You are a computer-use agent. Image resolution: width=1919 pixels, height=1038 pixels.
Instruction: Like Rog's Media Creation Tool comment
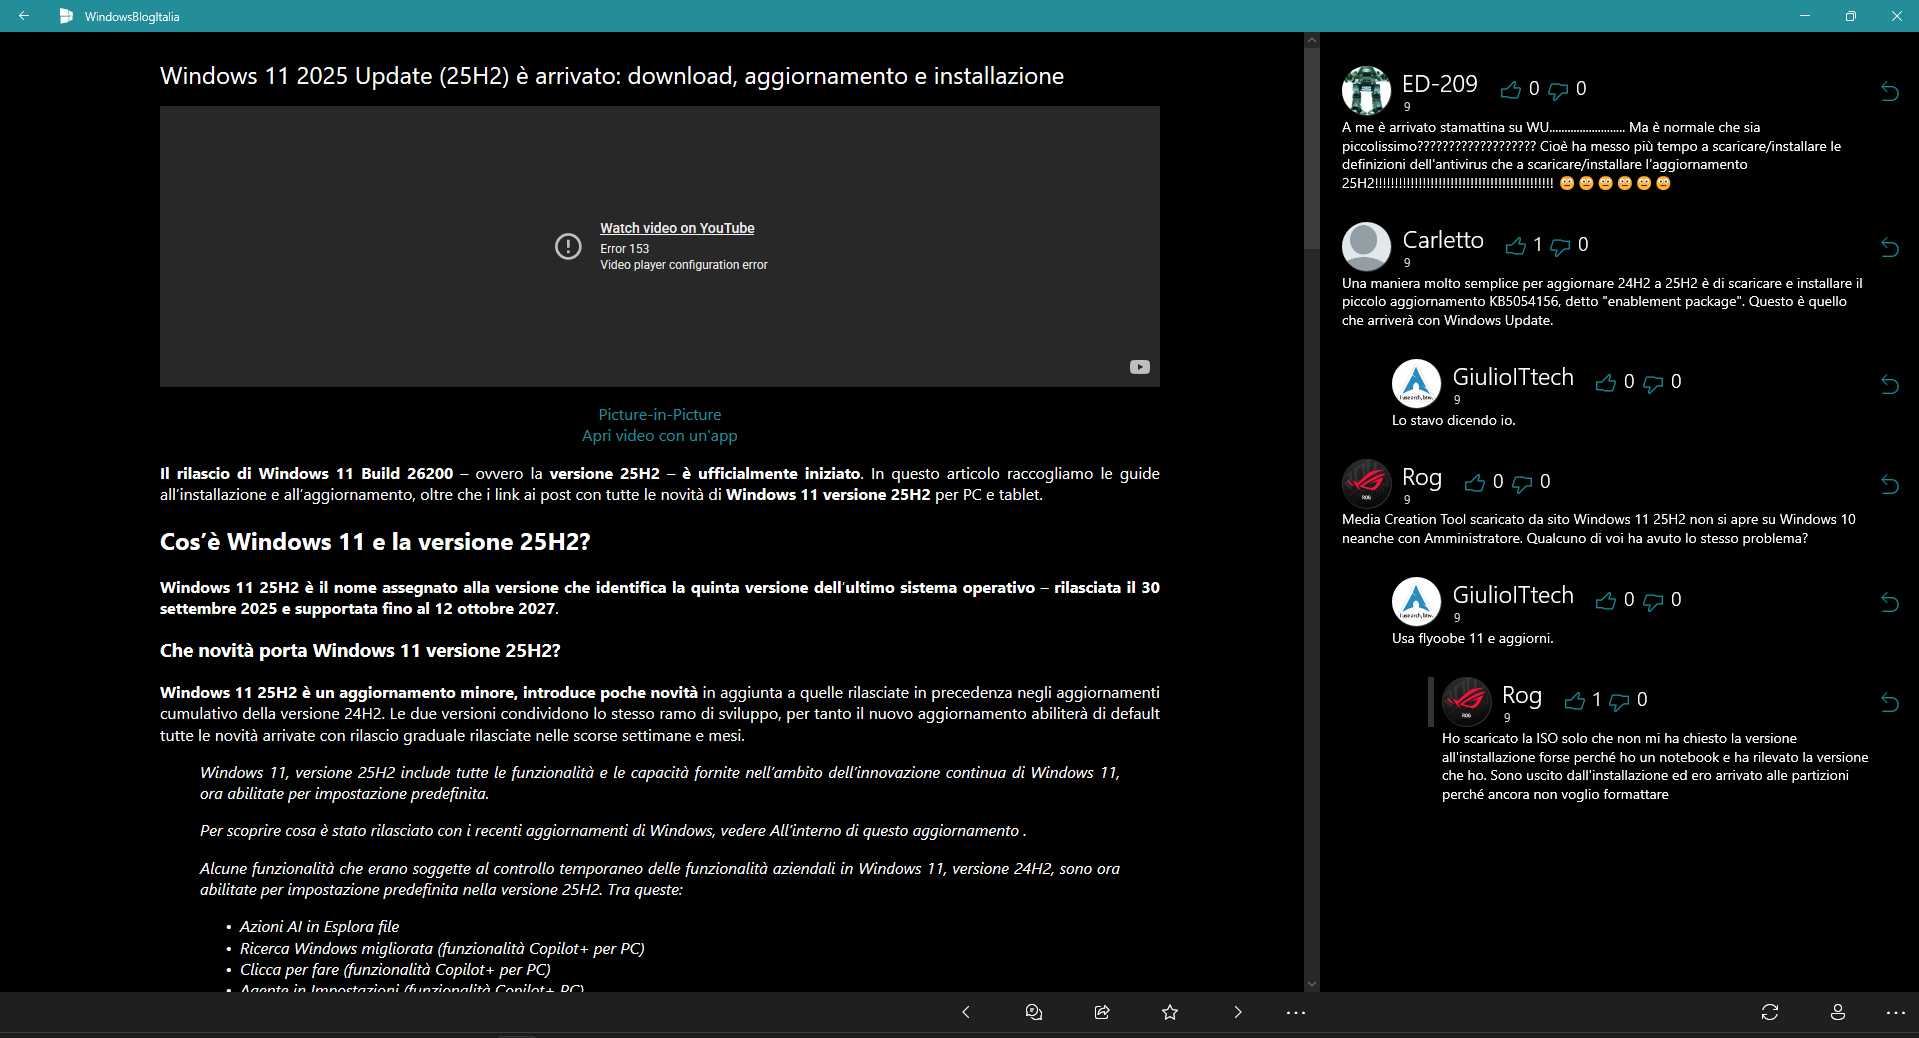click(x=1475, y=483)
